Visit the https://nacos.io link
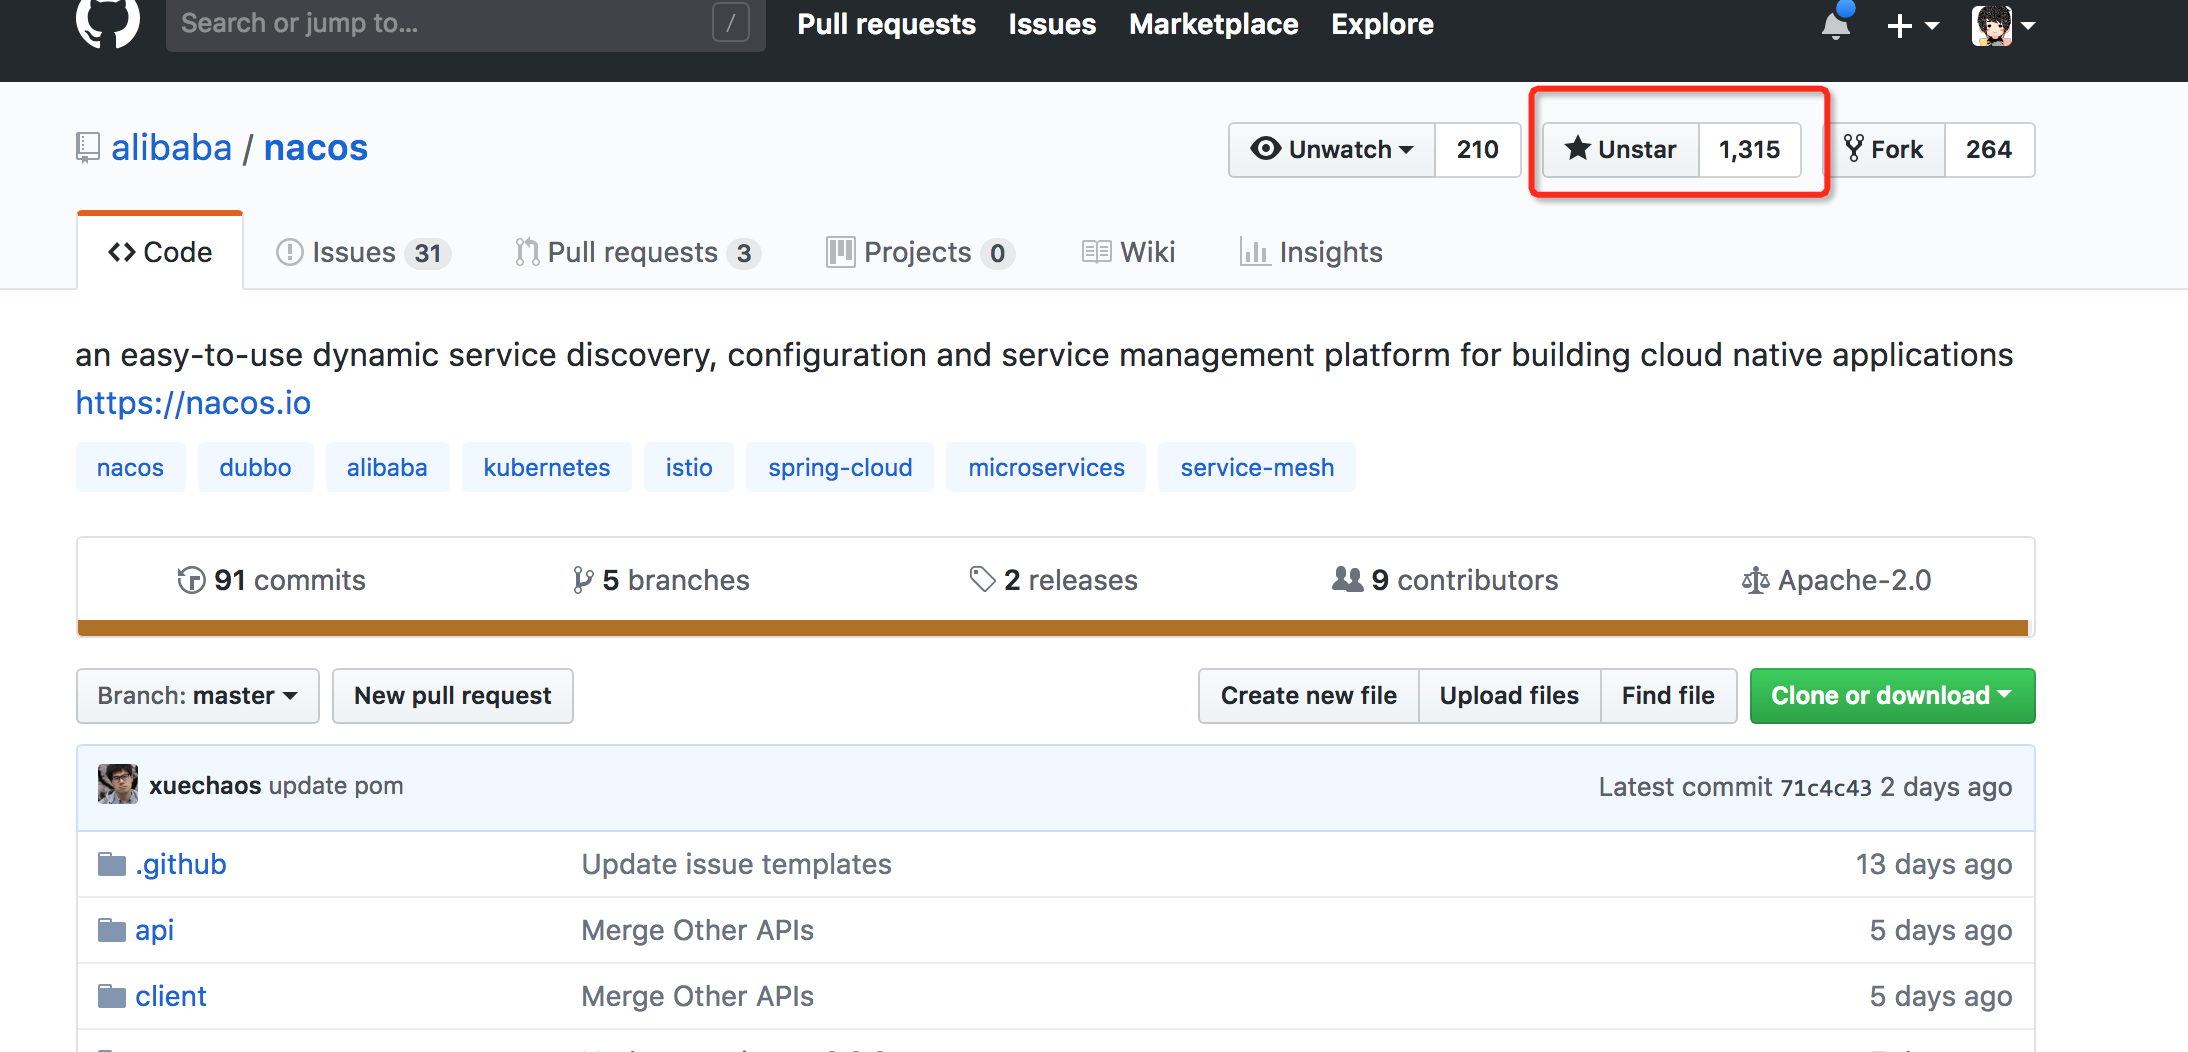Viewport: 2188px width, 1052px height. (193, 403)
